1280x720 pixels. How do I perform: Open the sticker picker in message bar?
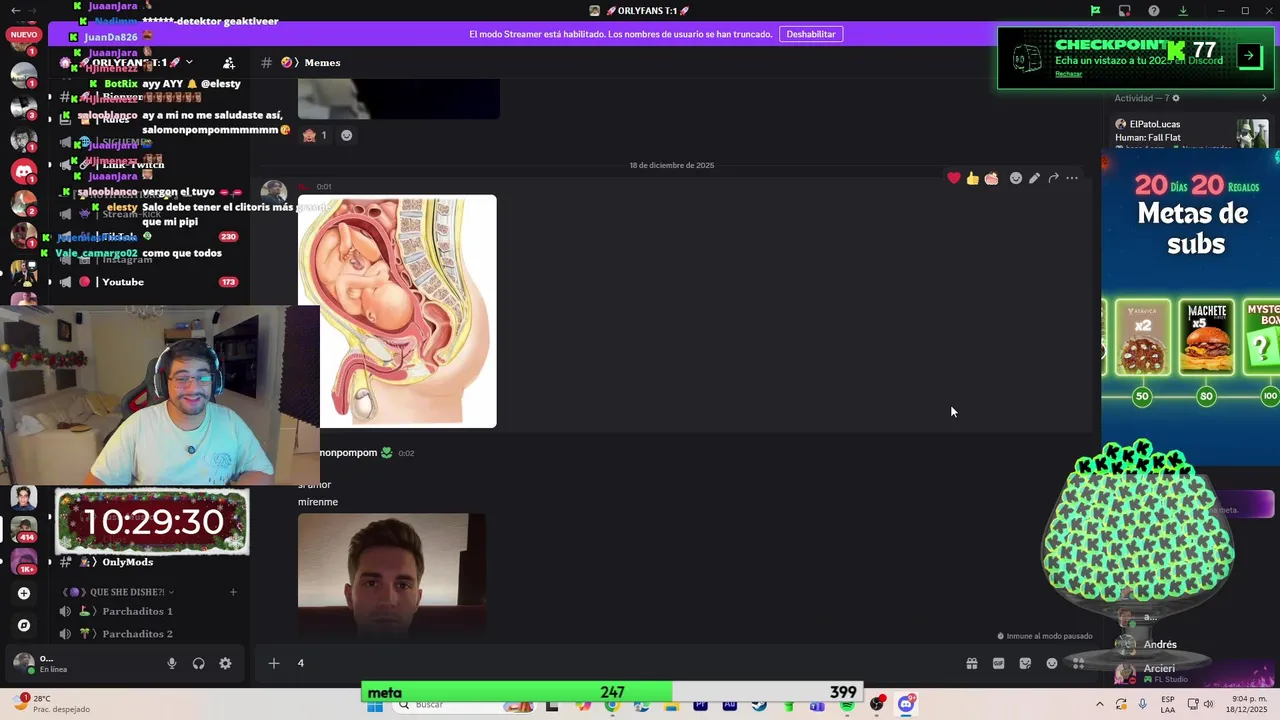pyautogui.click(x=1025, y=663)
